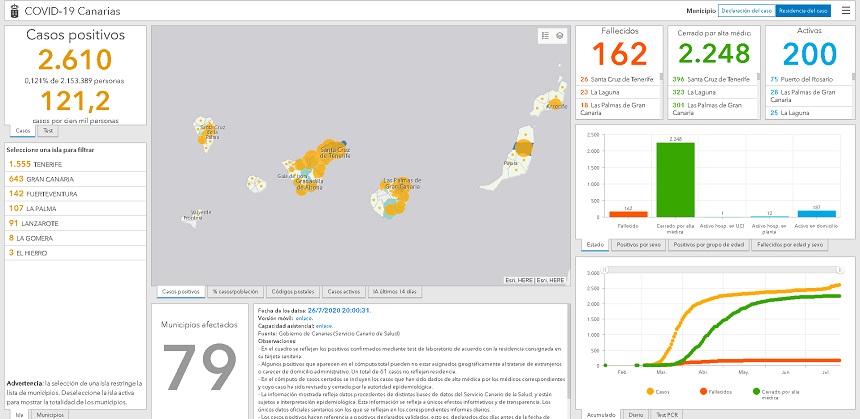Toggle the Fallecidos legend marker in the chart
This screenshot has width=860, height=419.
pyautogui.click(x=703, y=391)
